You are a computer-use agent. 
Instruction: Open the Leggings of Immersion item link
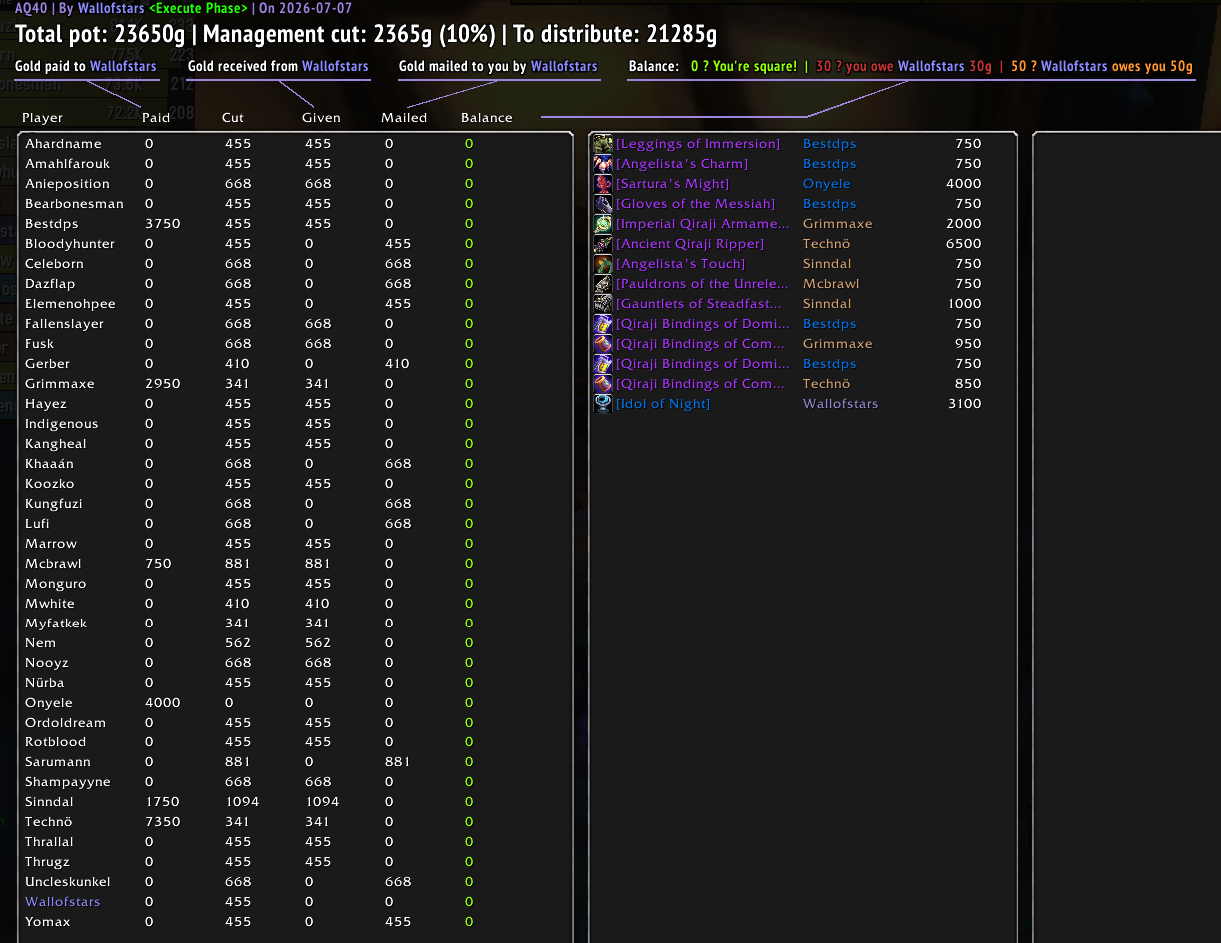[698, 144]
